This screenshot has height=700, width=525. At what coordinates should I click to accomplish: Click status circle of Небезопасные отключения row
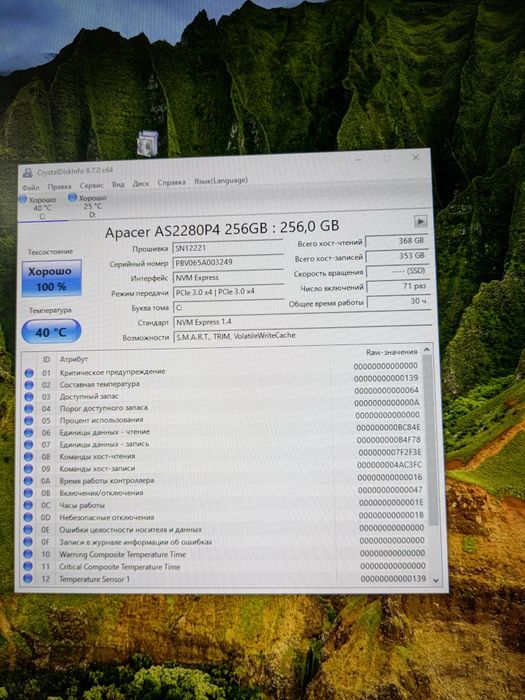coord(28,517)
